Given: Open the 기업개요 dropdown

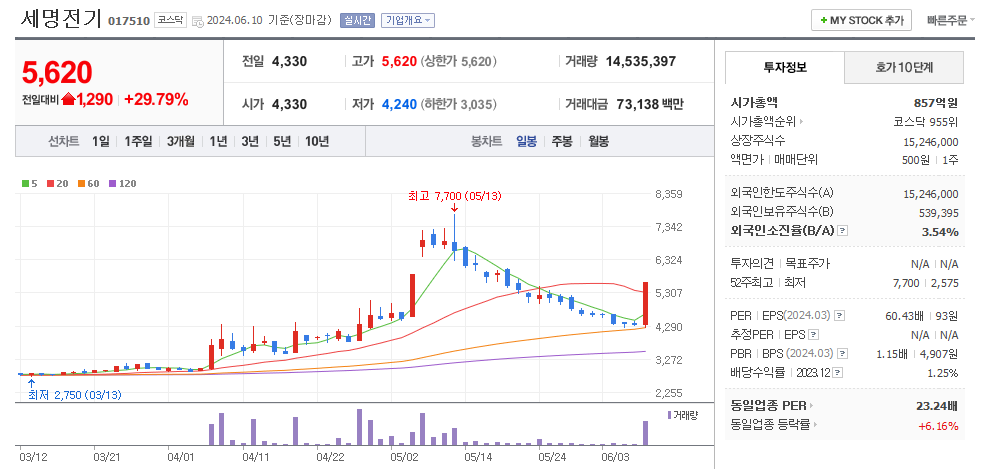Looking at the screenshot, I should pyautogui.click(x=407, y=21).
